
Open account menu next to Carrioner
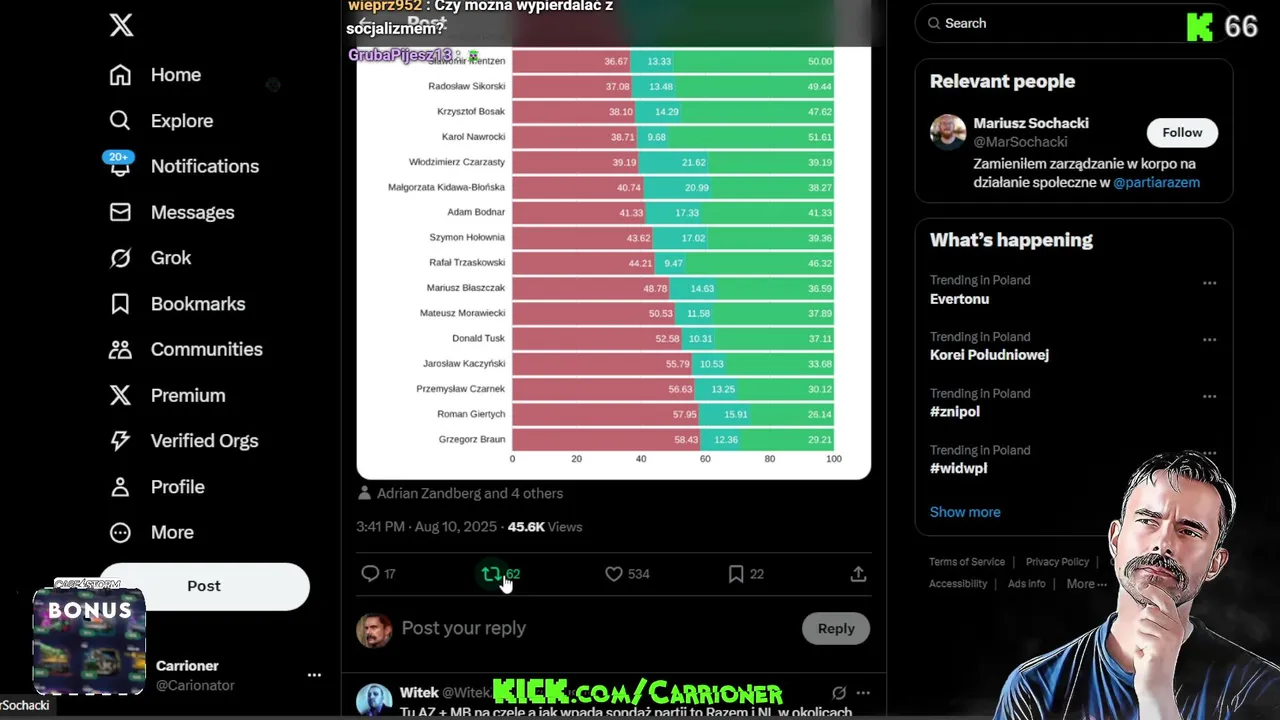314,675
